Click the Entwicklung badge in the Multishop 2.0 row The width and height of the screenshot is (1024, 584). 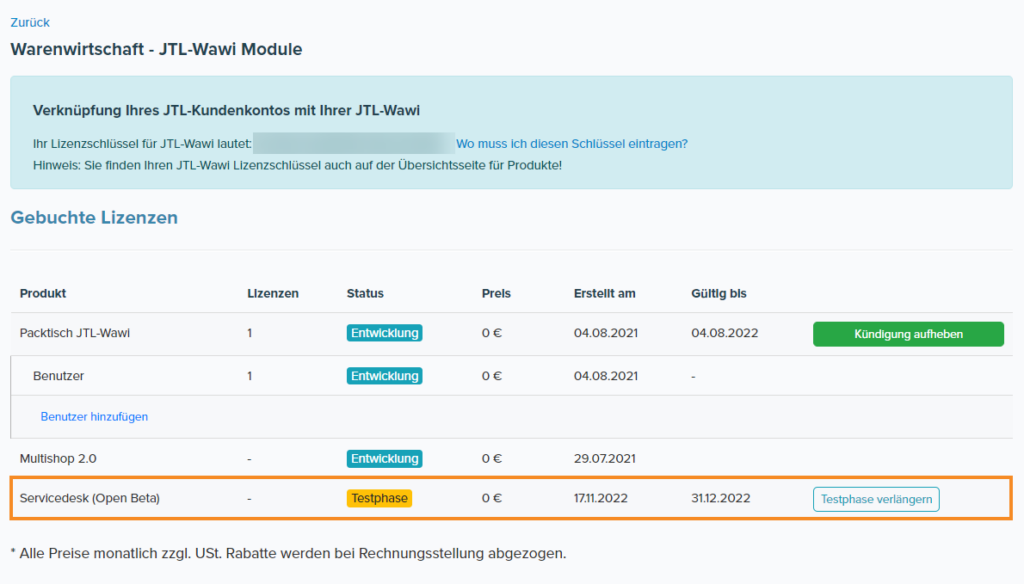click(x=384, y=458)
